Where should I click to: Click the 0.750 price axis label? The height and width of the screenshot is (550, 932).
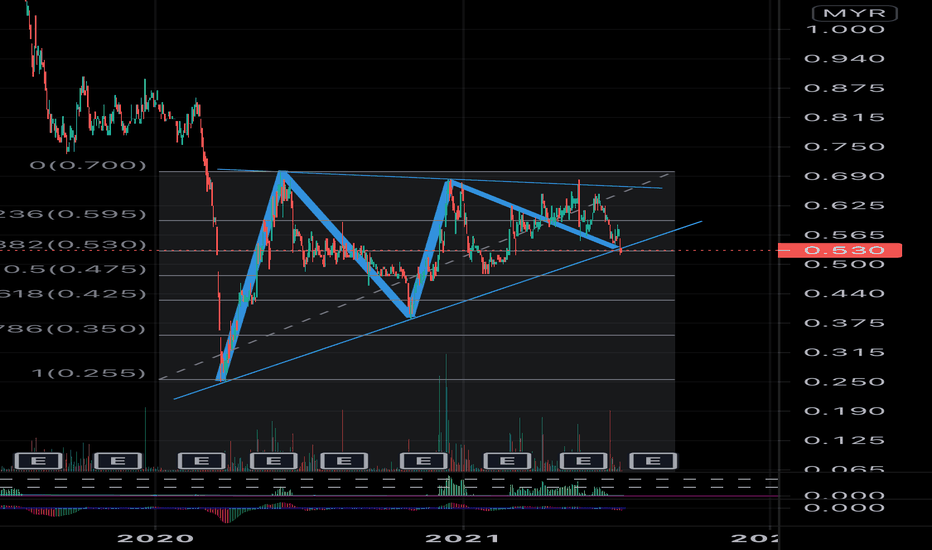pos(845,147)
